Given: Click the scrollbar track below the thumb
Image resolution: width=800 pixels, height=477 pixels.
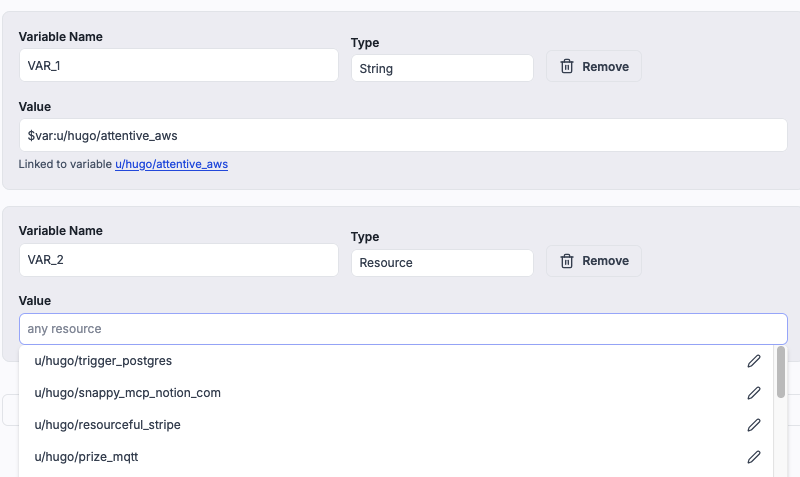Looking at the screenshot, I should 780,440.
